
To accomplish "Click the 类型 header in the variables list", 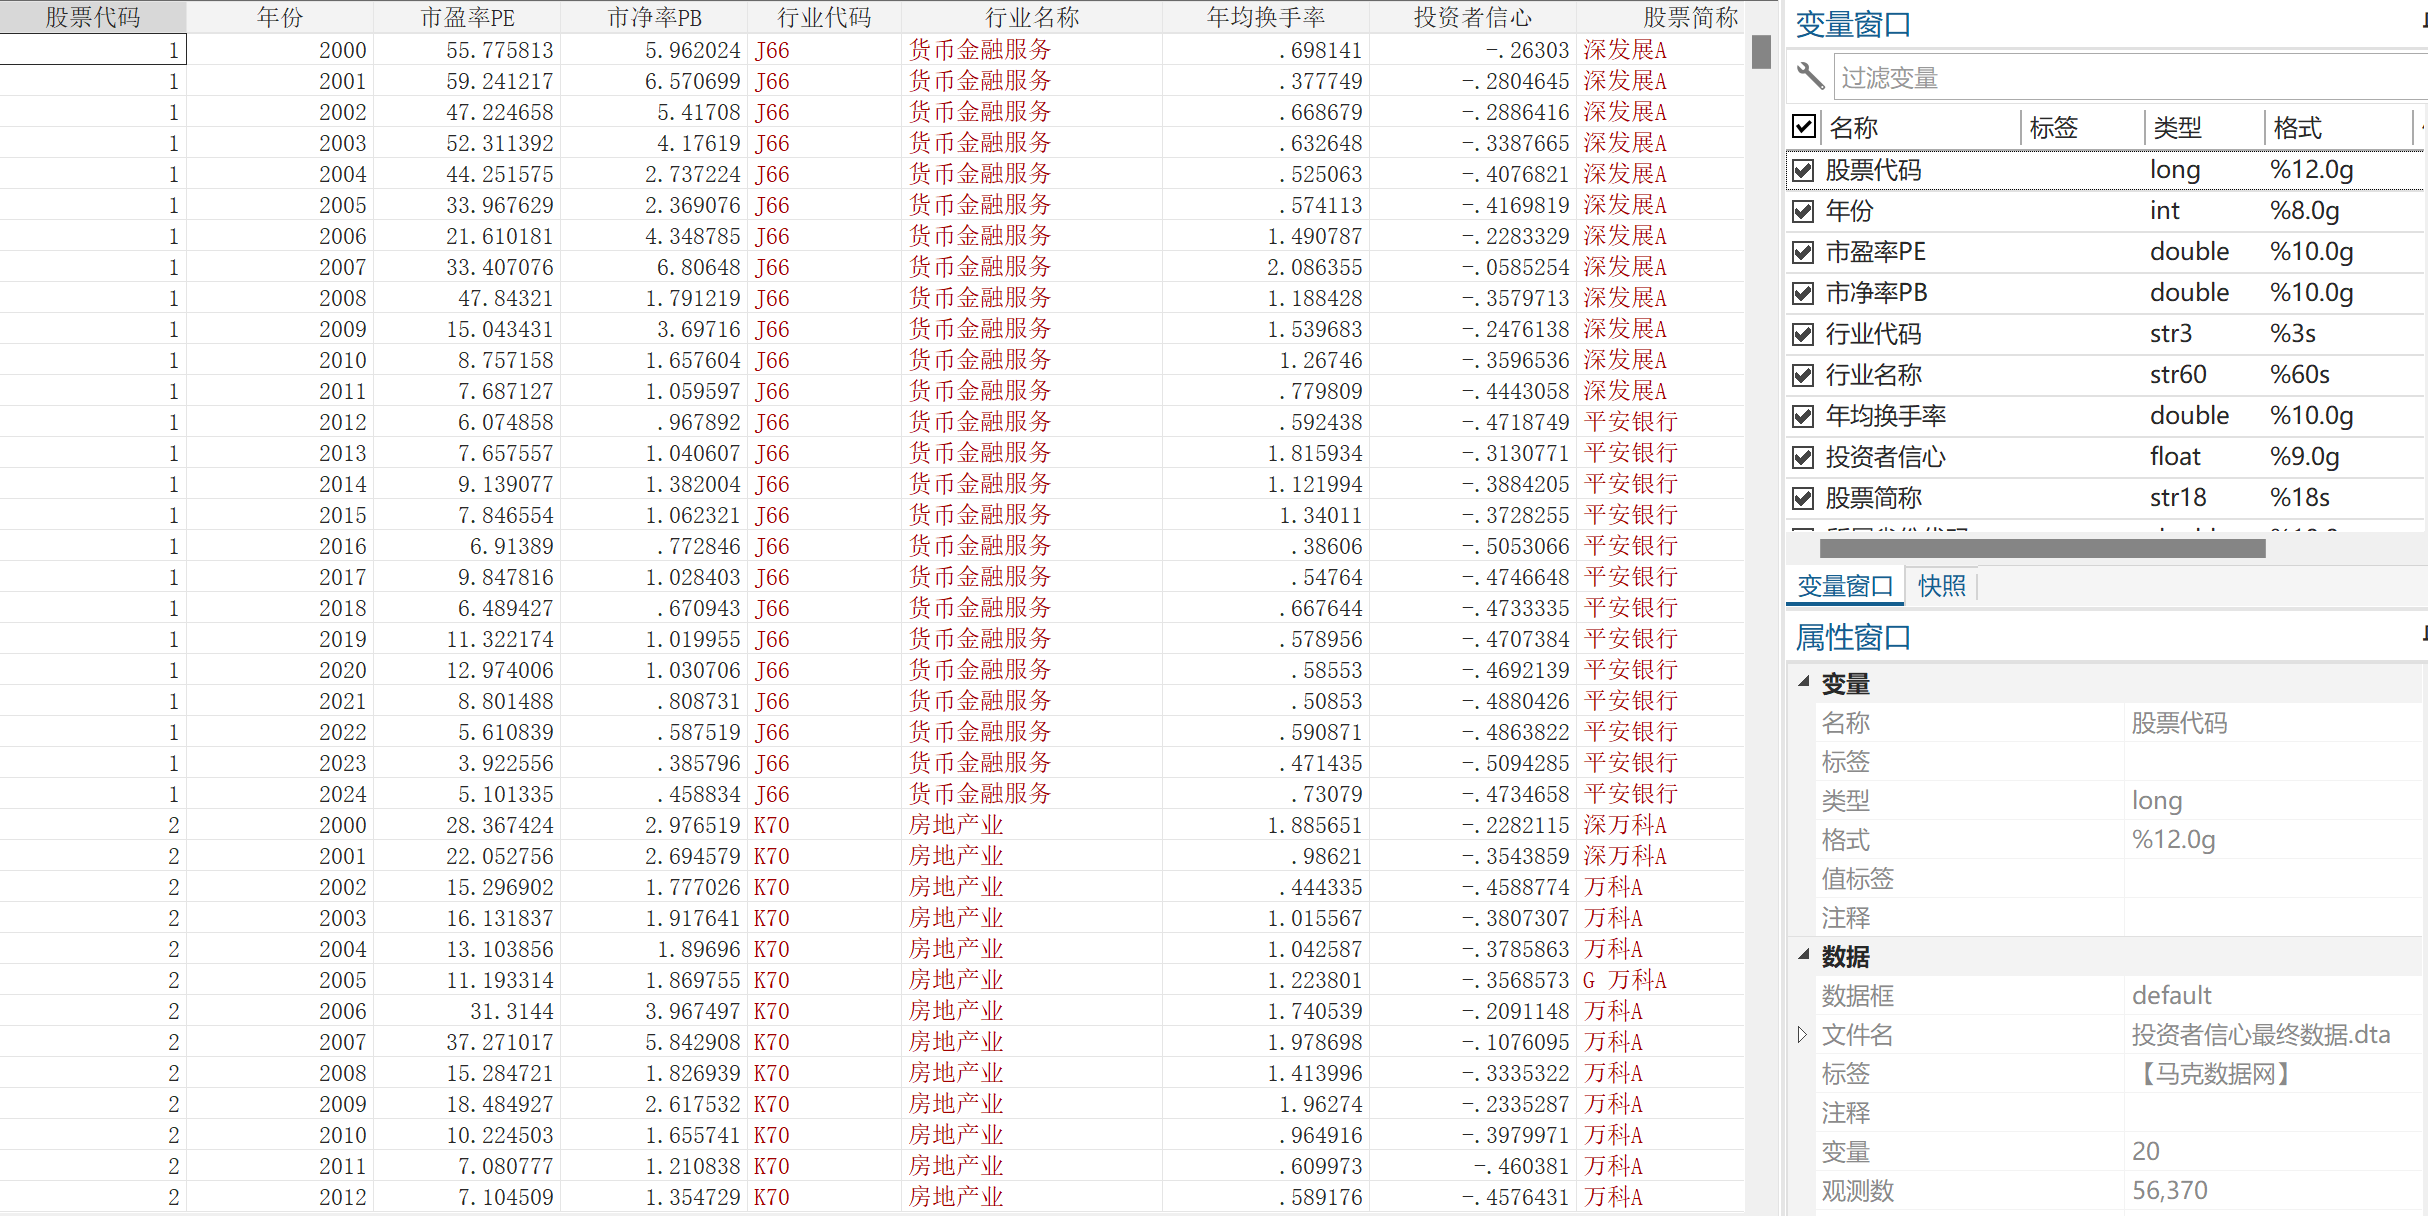I will (x=2177, y=127).
